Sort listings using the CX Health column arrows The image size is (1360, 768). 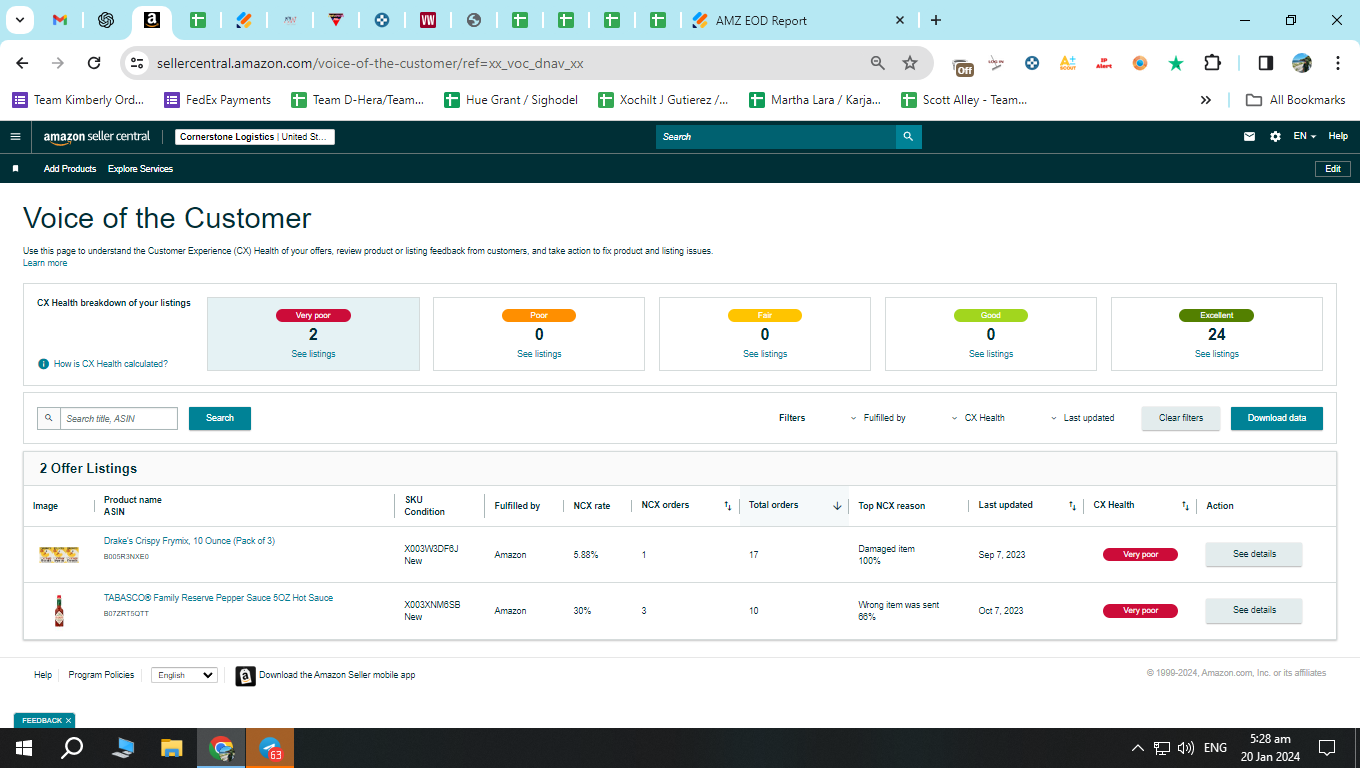(1185, 506)
